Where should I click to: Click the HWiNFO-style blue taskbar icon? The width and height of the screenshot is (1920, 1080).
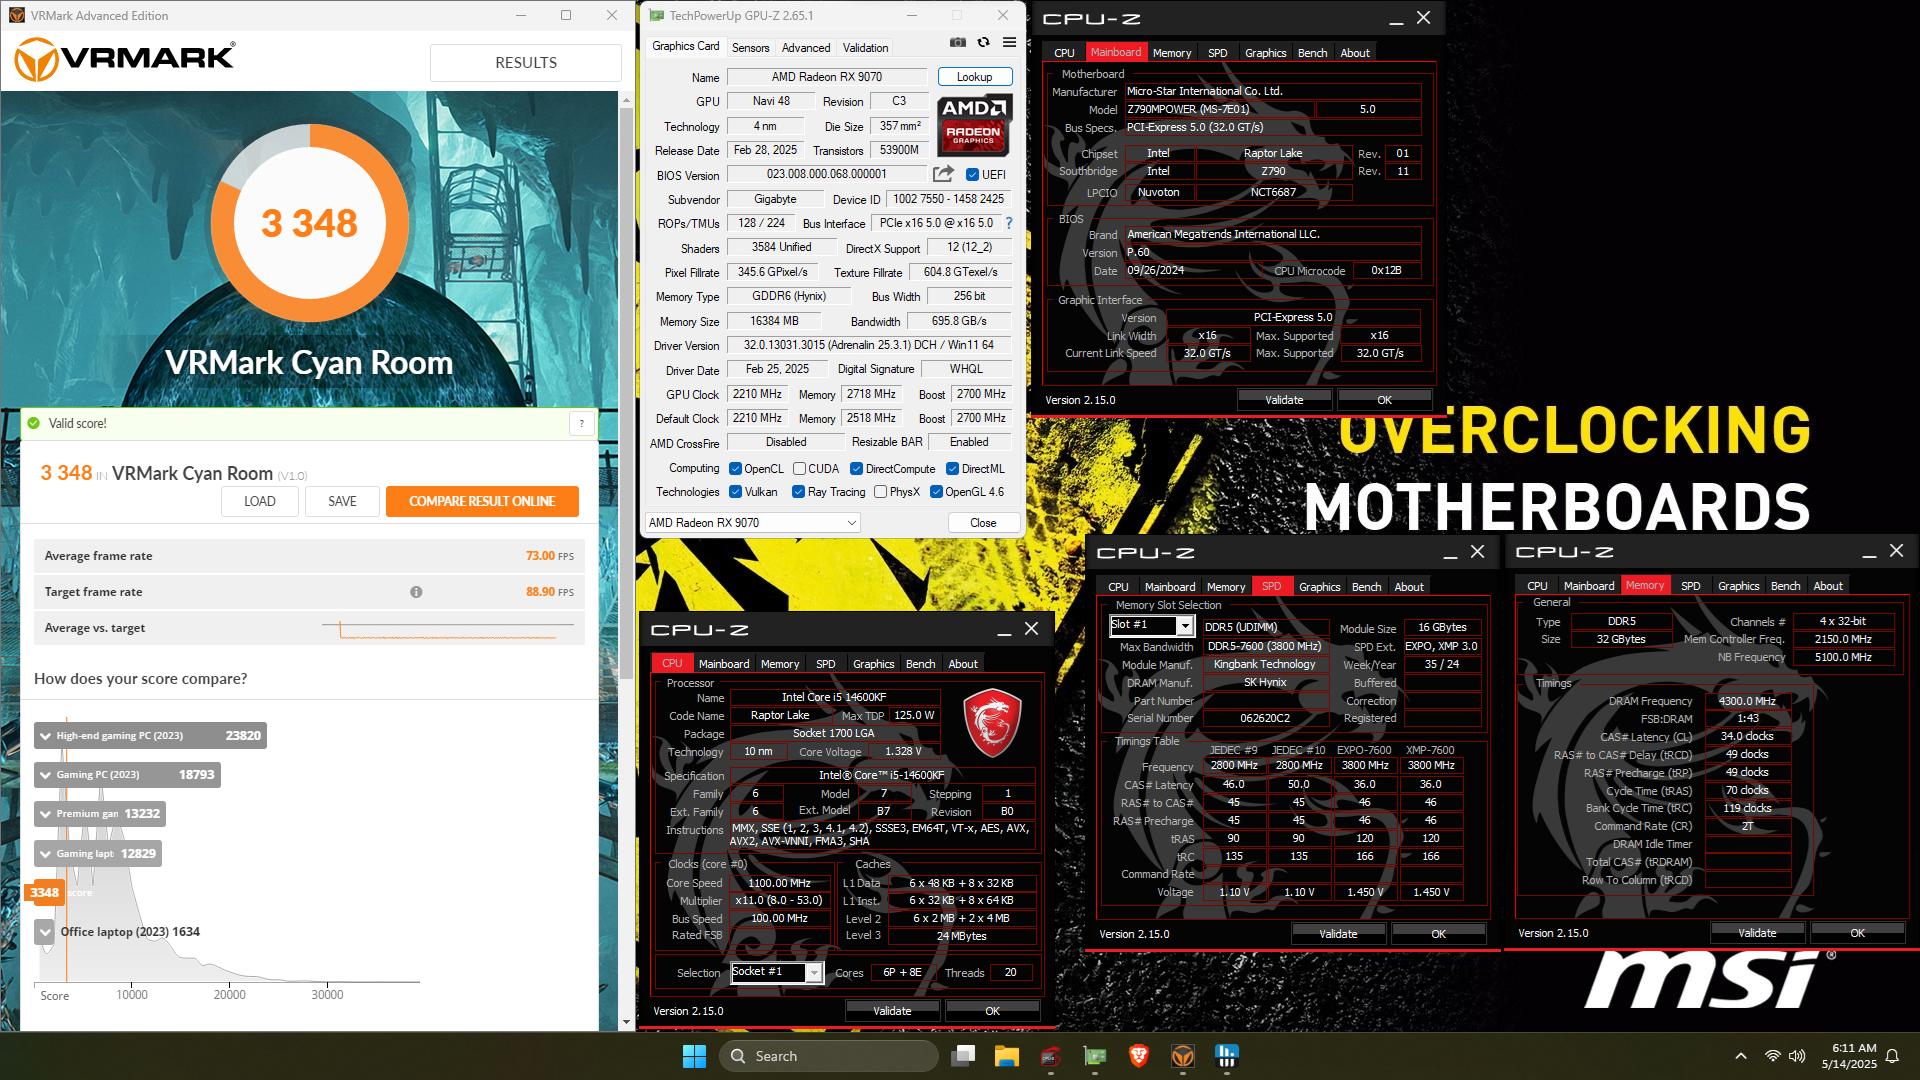pos(1226,1056)
